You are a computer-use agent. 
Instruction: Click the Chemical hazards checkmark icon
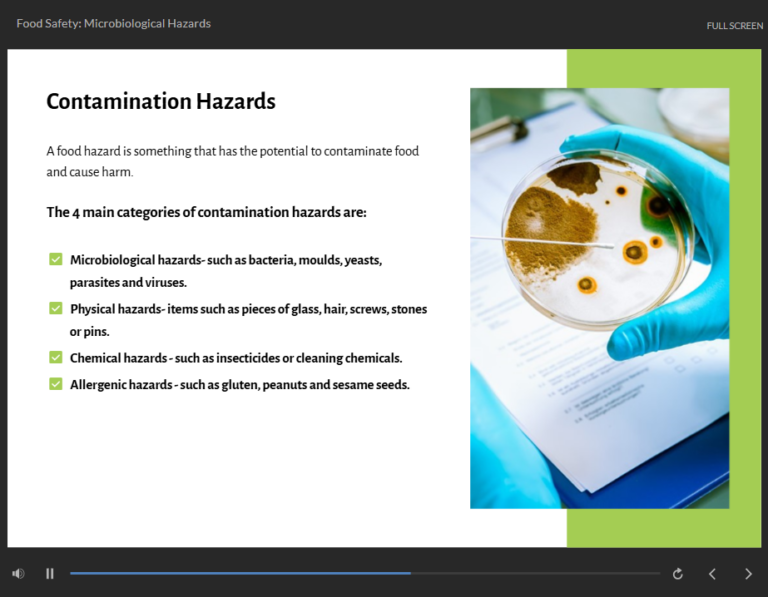[56, 358]
